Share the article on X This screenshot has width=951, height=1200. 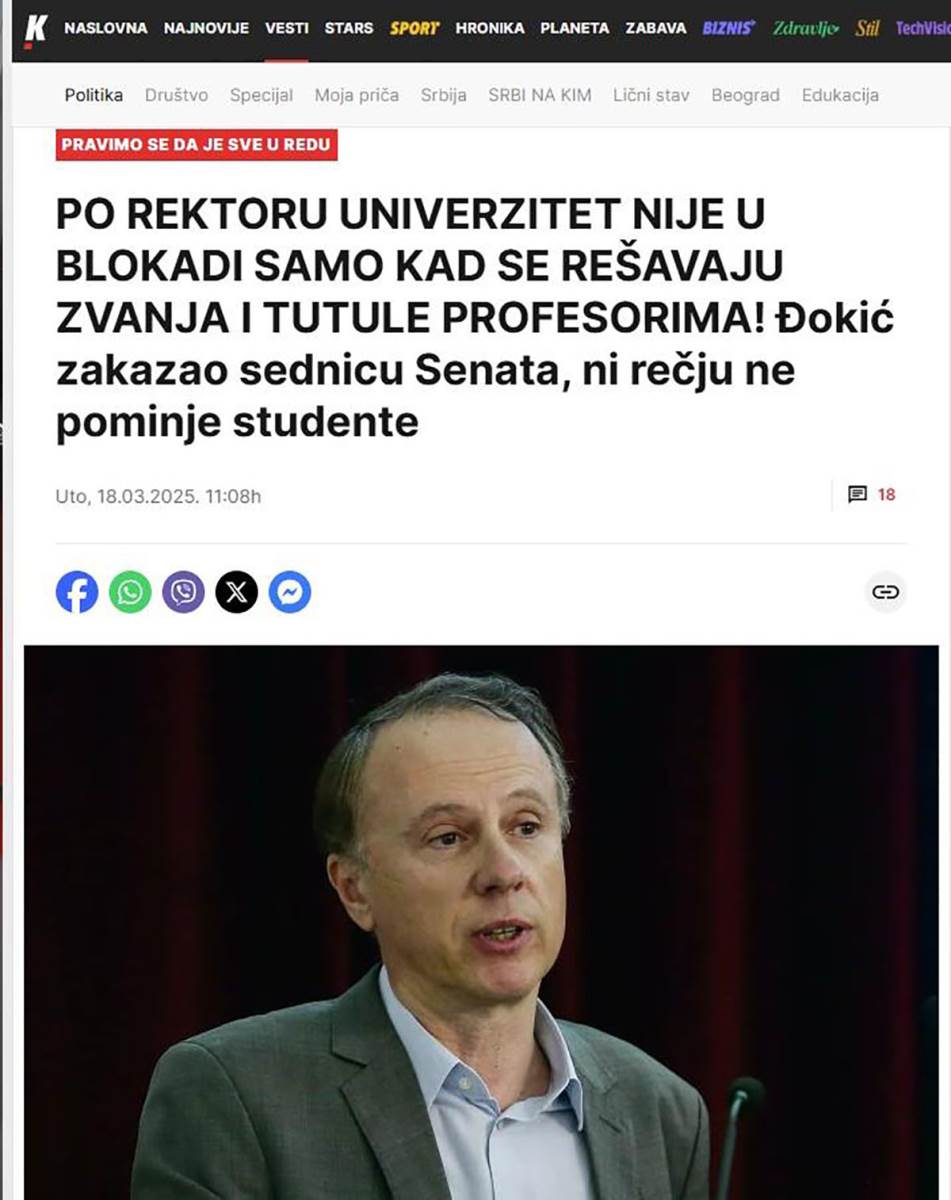[234, 594]
